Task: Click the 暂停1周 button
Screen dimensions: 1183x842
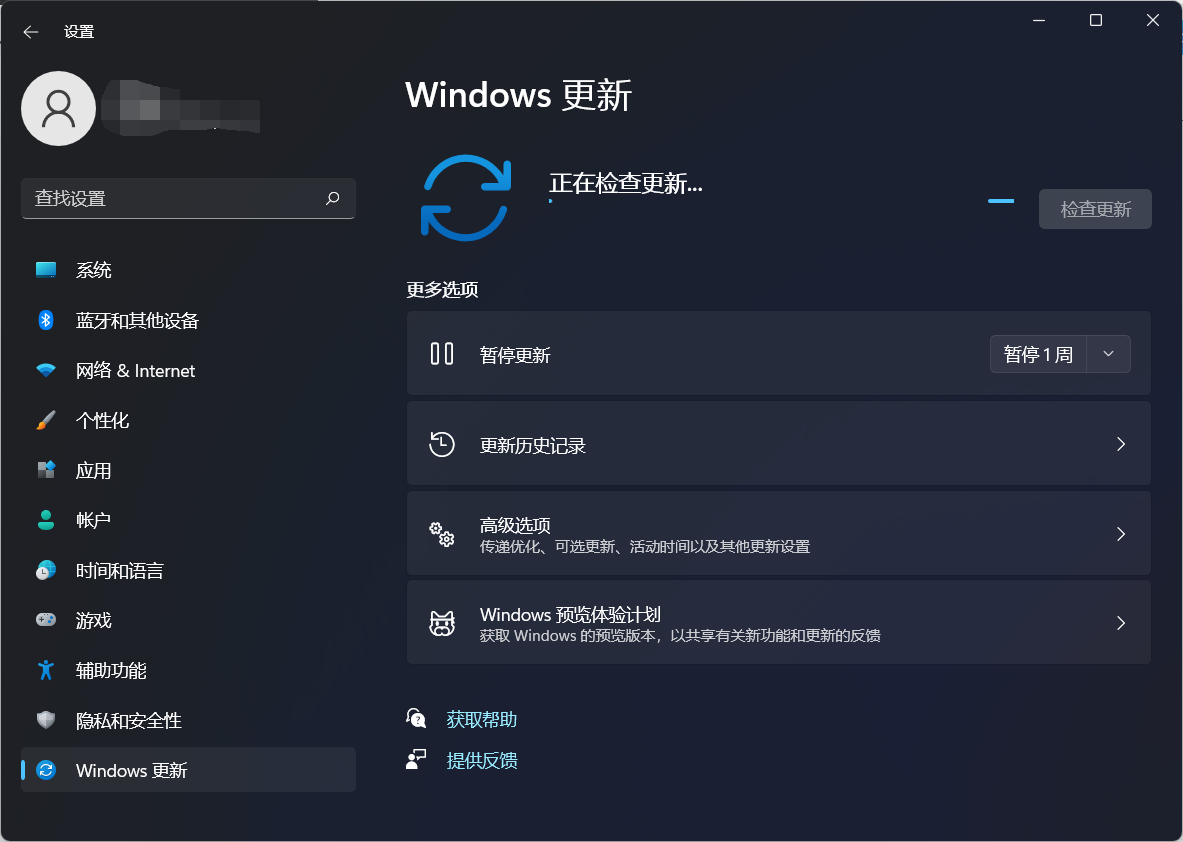Action: 1038,353
